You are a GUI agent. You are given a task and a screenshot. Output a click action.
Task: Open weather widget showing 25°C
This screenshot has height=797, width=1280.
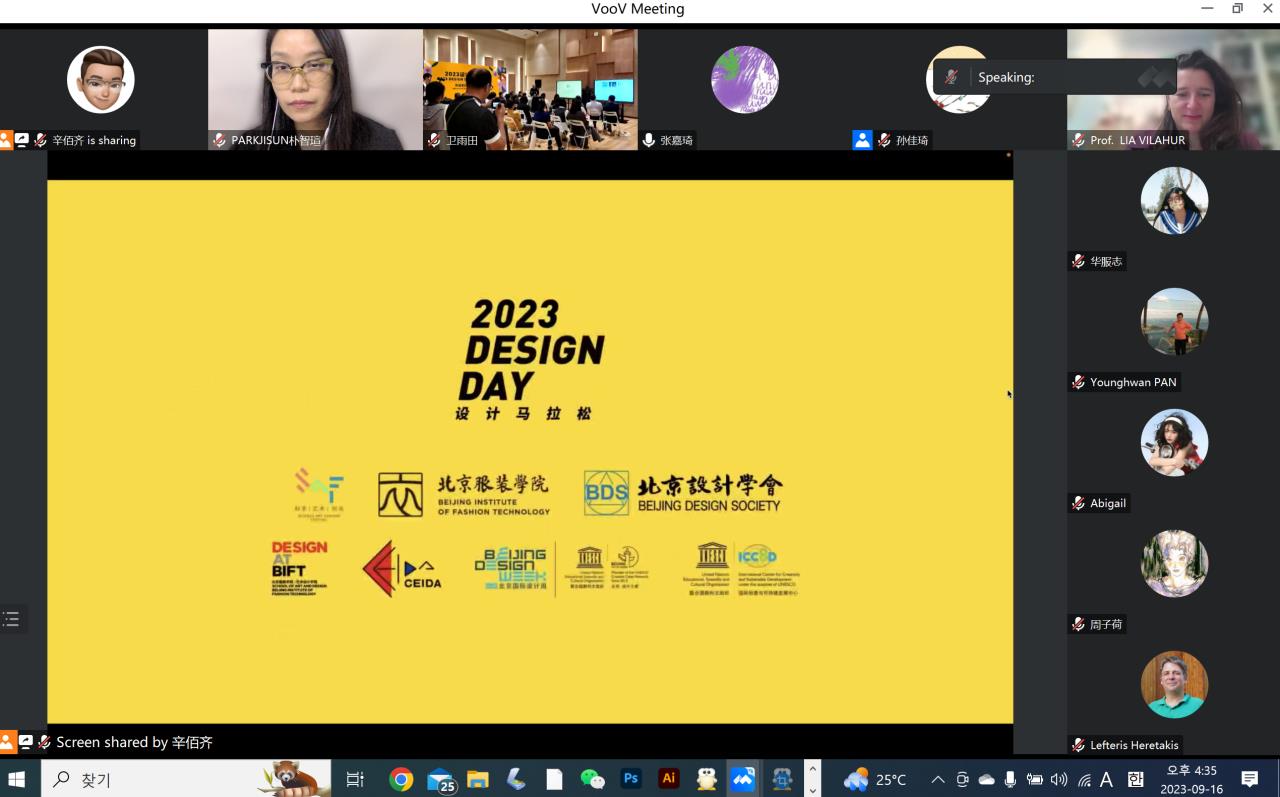(875, 779)
